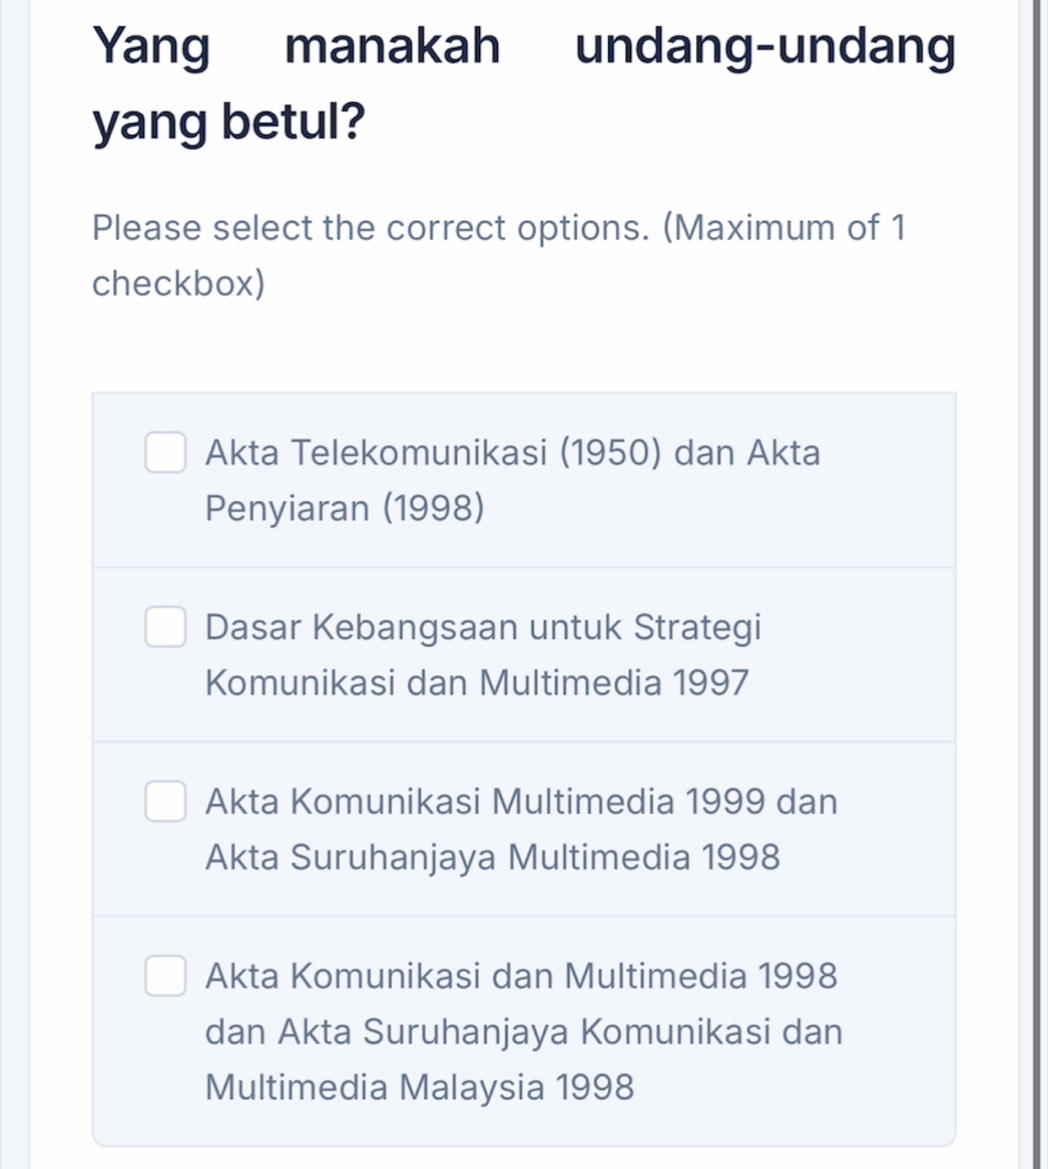
Task: Check the Dasar Kebangsaan untuk Strategi box
Action: click(x=165, y=628)
